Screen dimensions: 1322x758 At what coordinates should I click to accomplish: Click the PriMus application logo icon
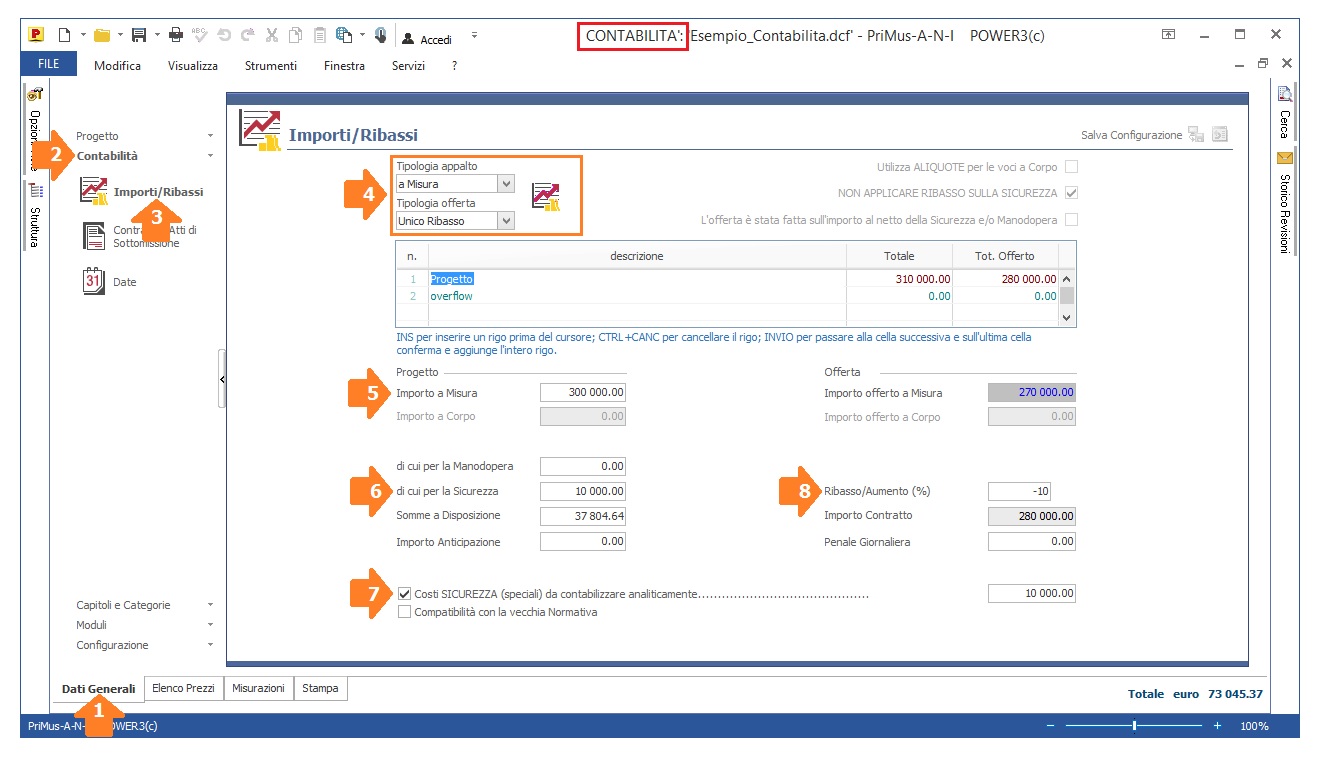tap(36, 35)
